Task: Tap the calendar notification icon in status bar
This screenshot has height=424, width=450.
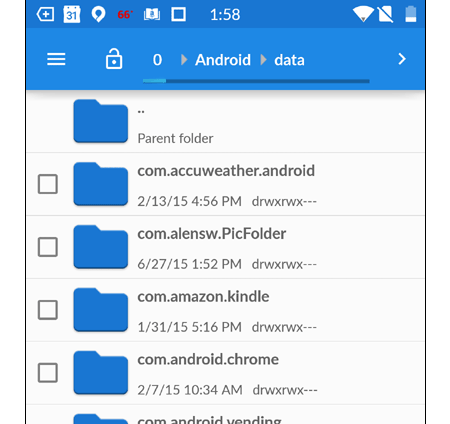Action: [x=72, y=14]
